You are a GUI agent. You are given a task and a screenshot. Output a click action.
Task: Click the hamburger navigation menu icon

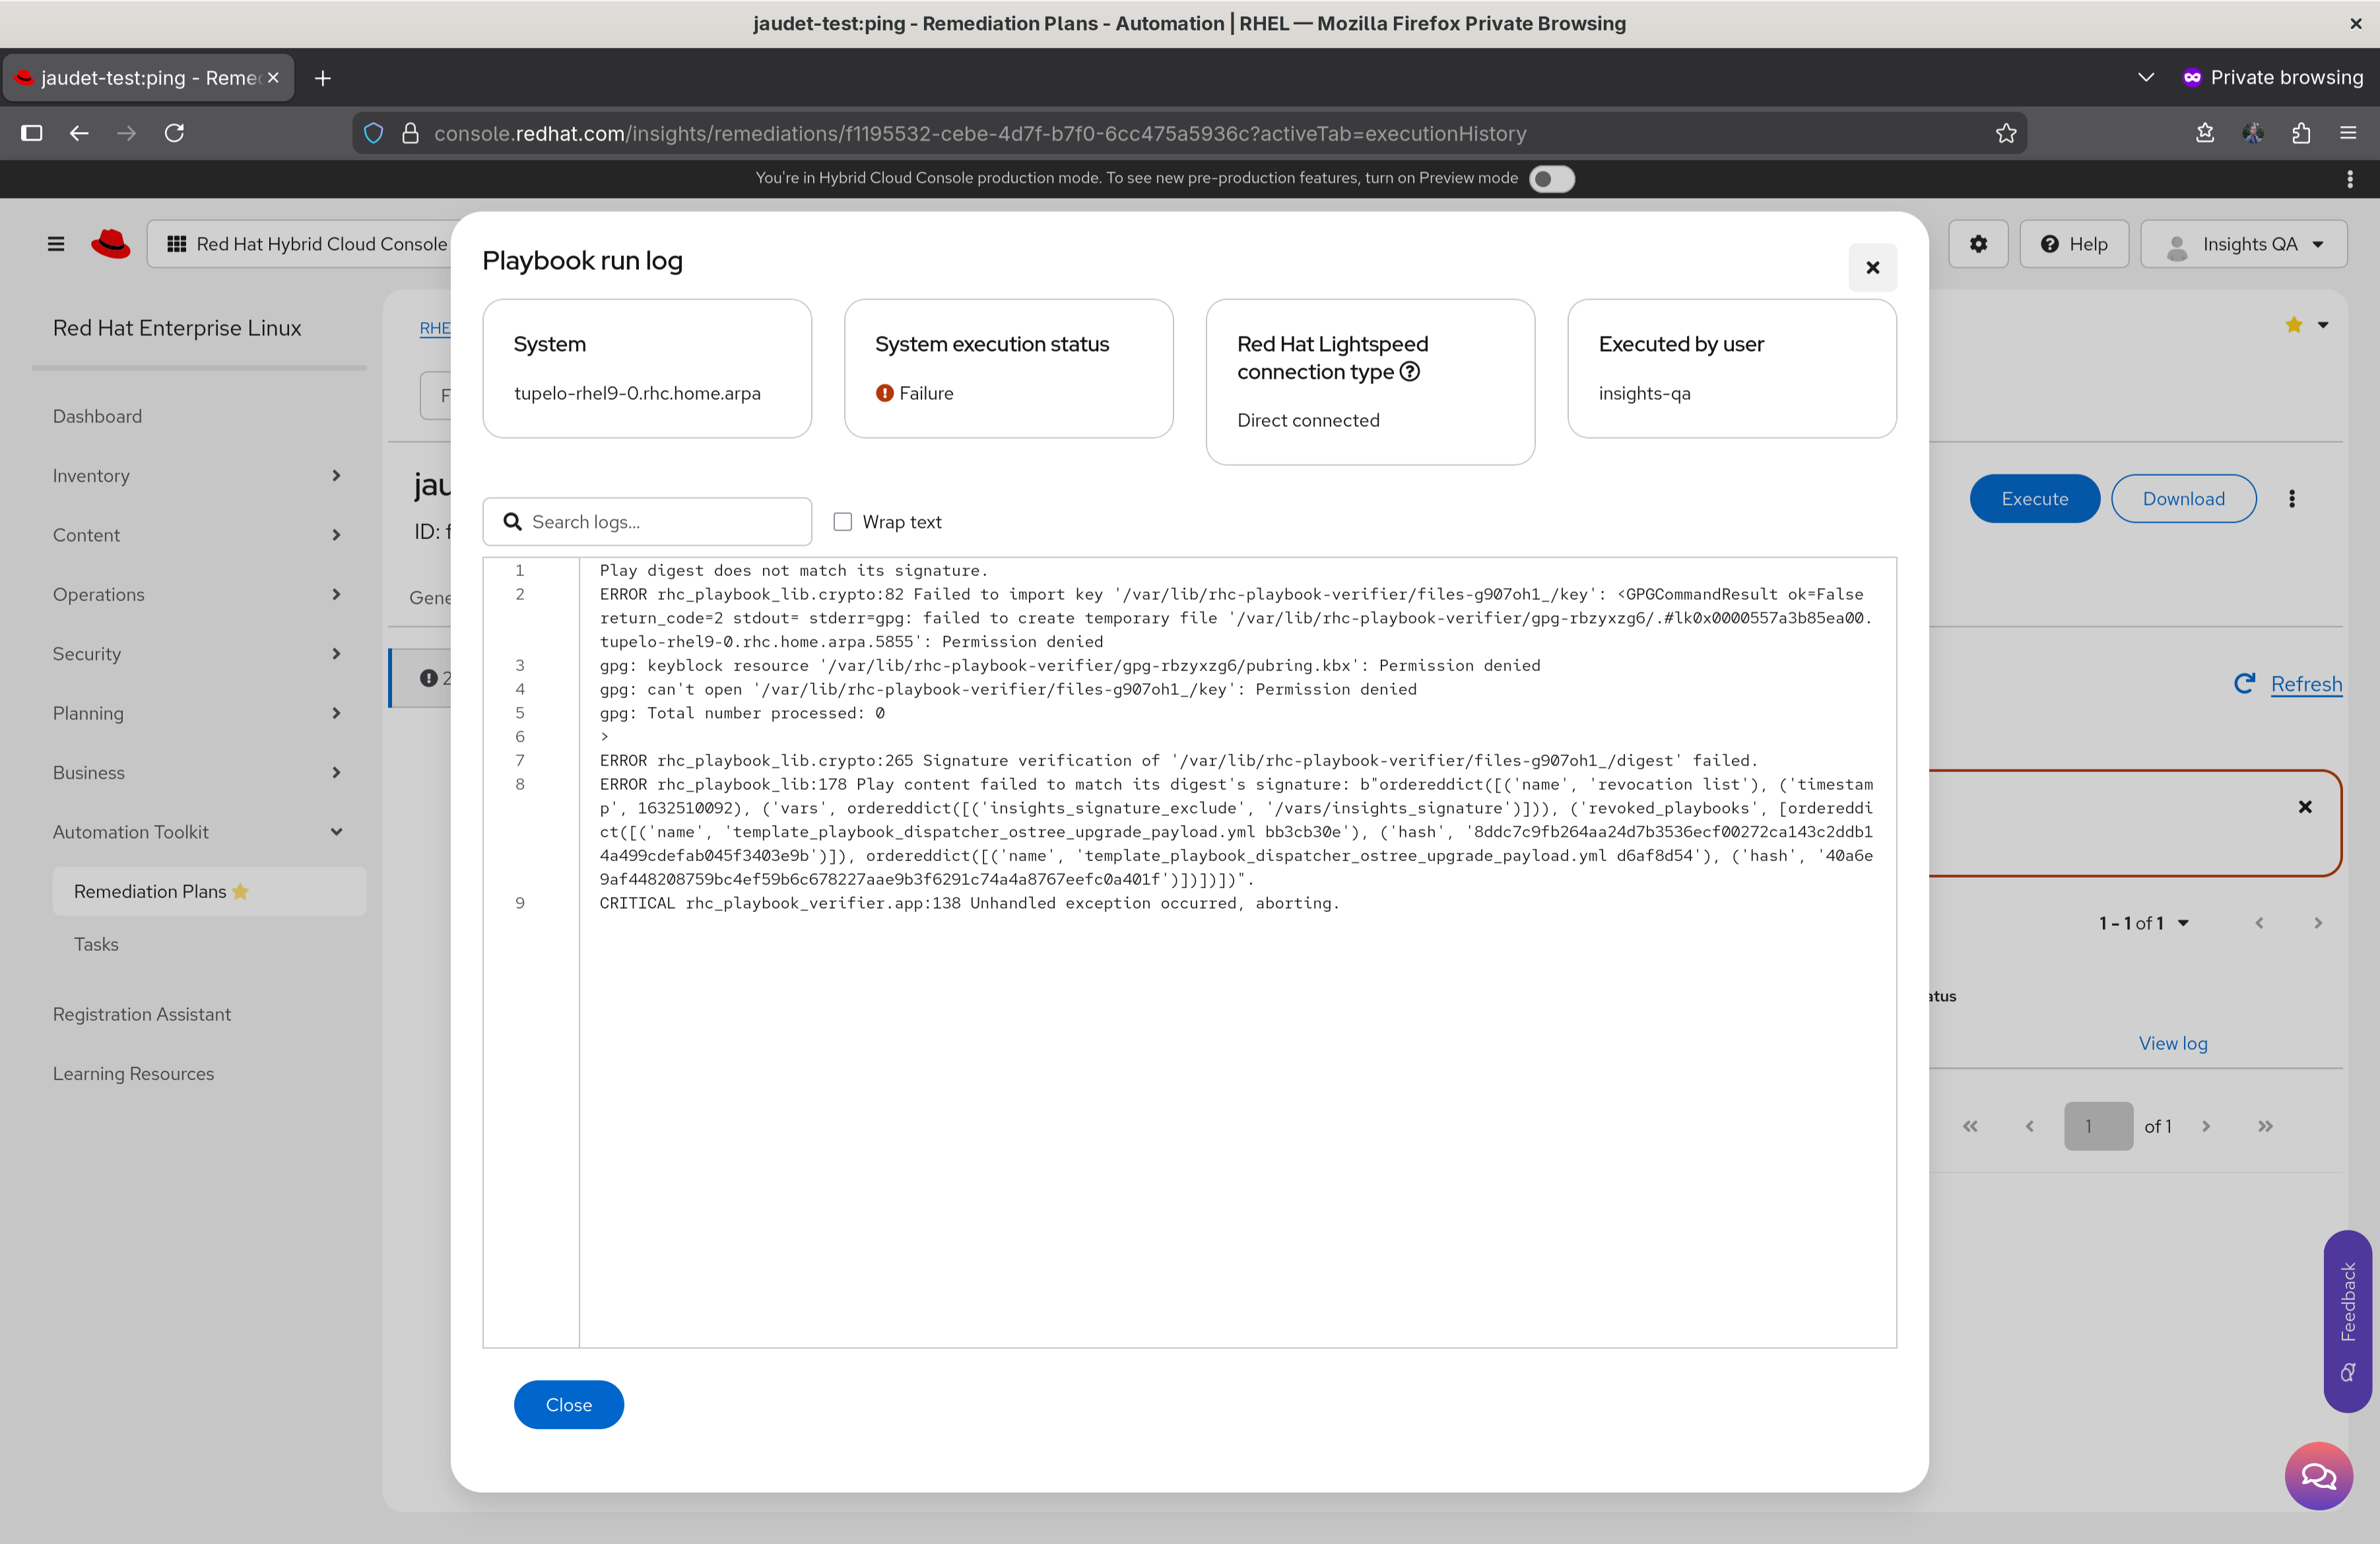click(56, 244)
